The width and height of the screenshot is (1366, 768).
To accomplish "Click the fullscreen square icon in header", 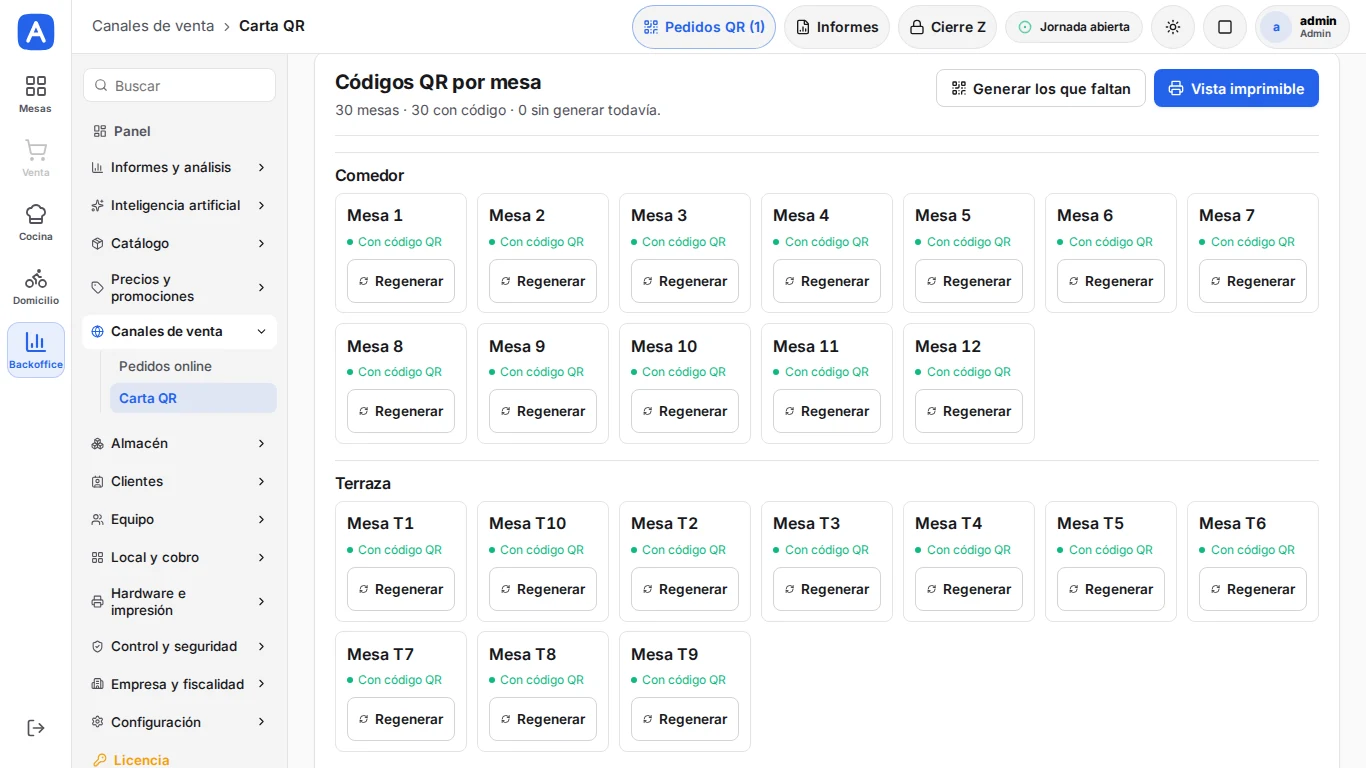I will [x=1225, y=27].
